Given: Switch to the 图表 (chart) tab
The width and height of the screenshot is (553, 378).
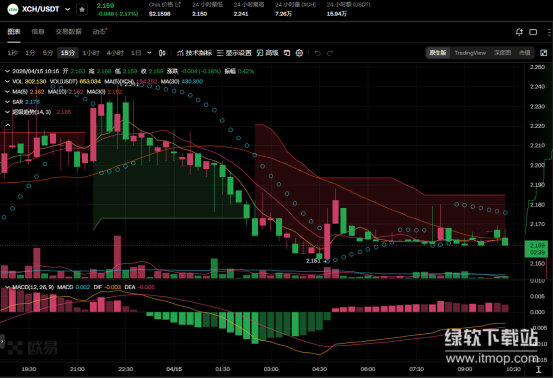Looking at the screenshot, I should point(14,32).
